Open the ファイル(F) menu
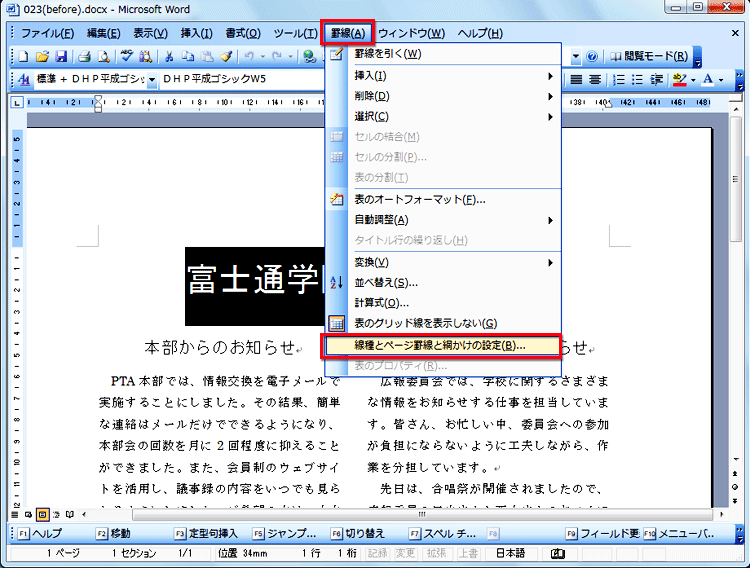 pyautogui.click(x=47, y=33)
